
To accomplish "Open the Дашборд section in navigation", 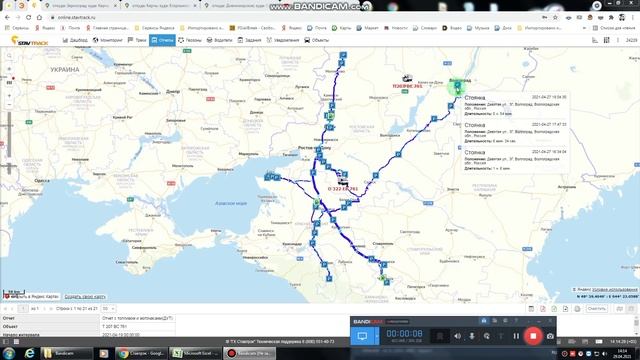I will [x=75, y=40].
